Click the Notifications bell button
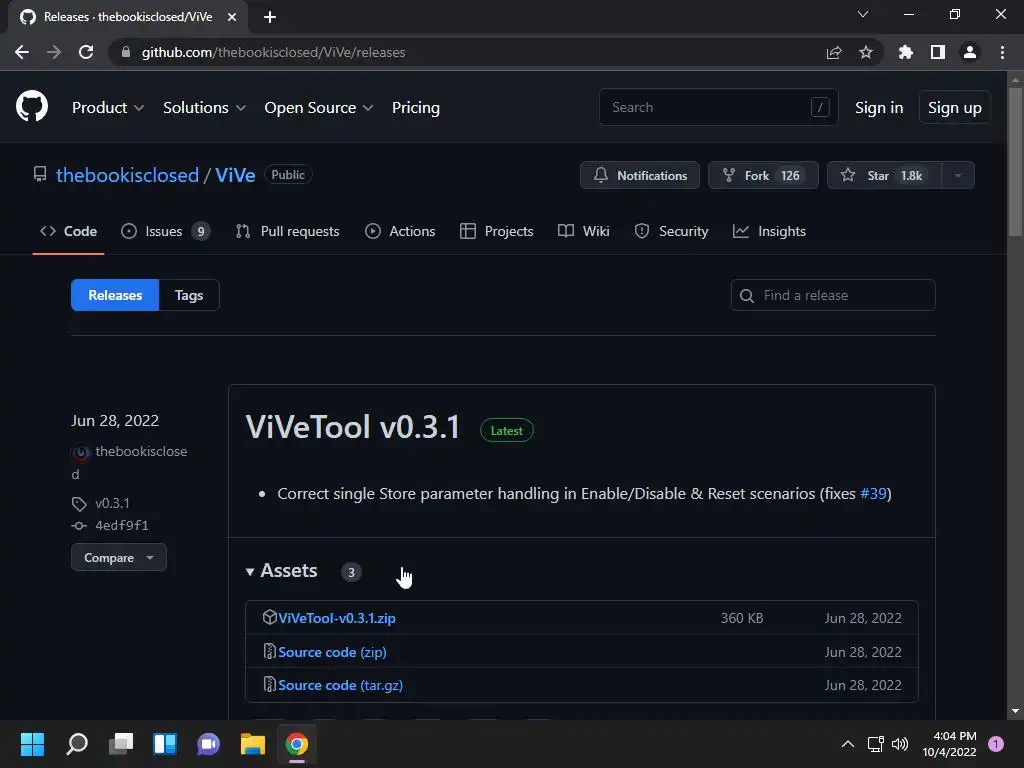Screen dimensions: 1024x768 (639, 175)
